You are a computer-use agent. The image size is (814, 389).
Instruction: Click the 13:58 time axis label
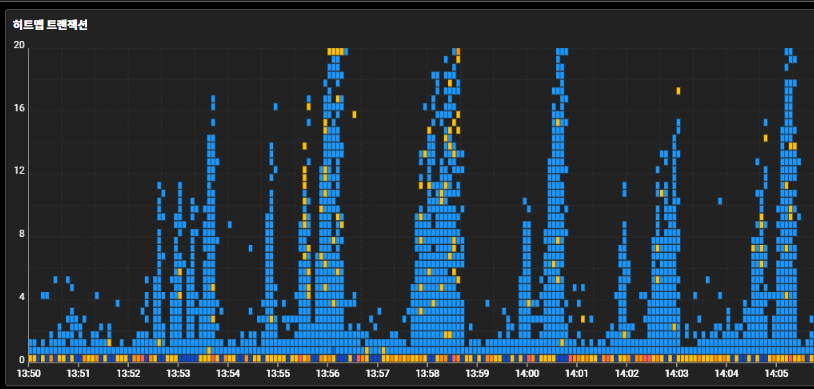coord(427,373)
